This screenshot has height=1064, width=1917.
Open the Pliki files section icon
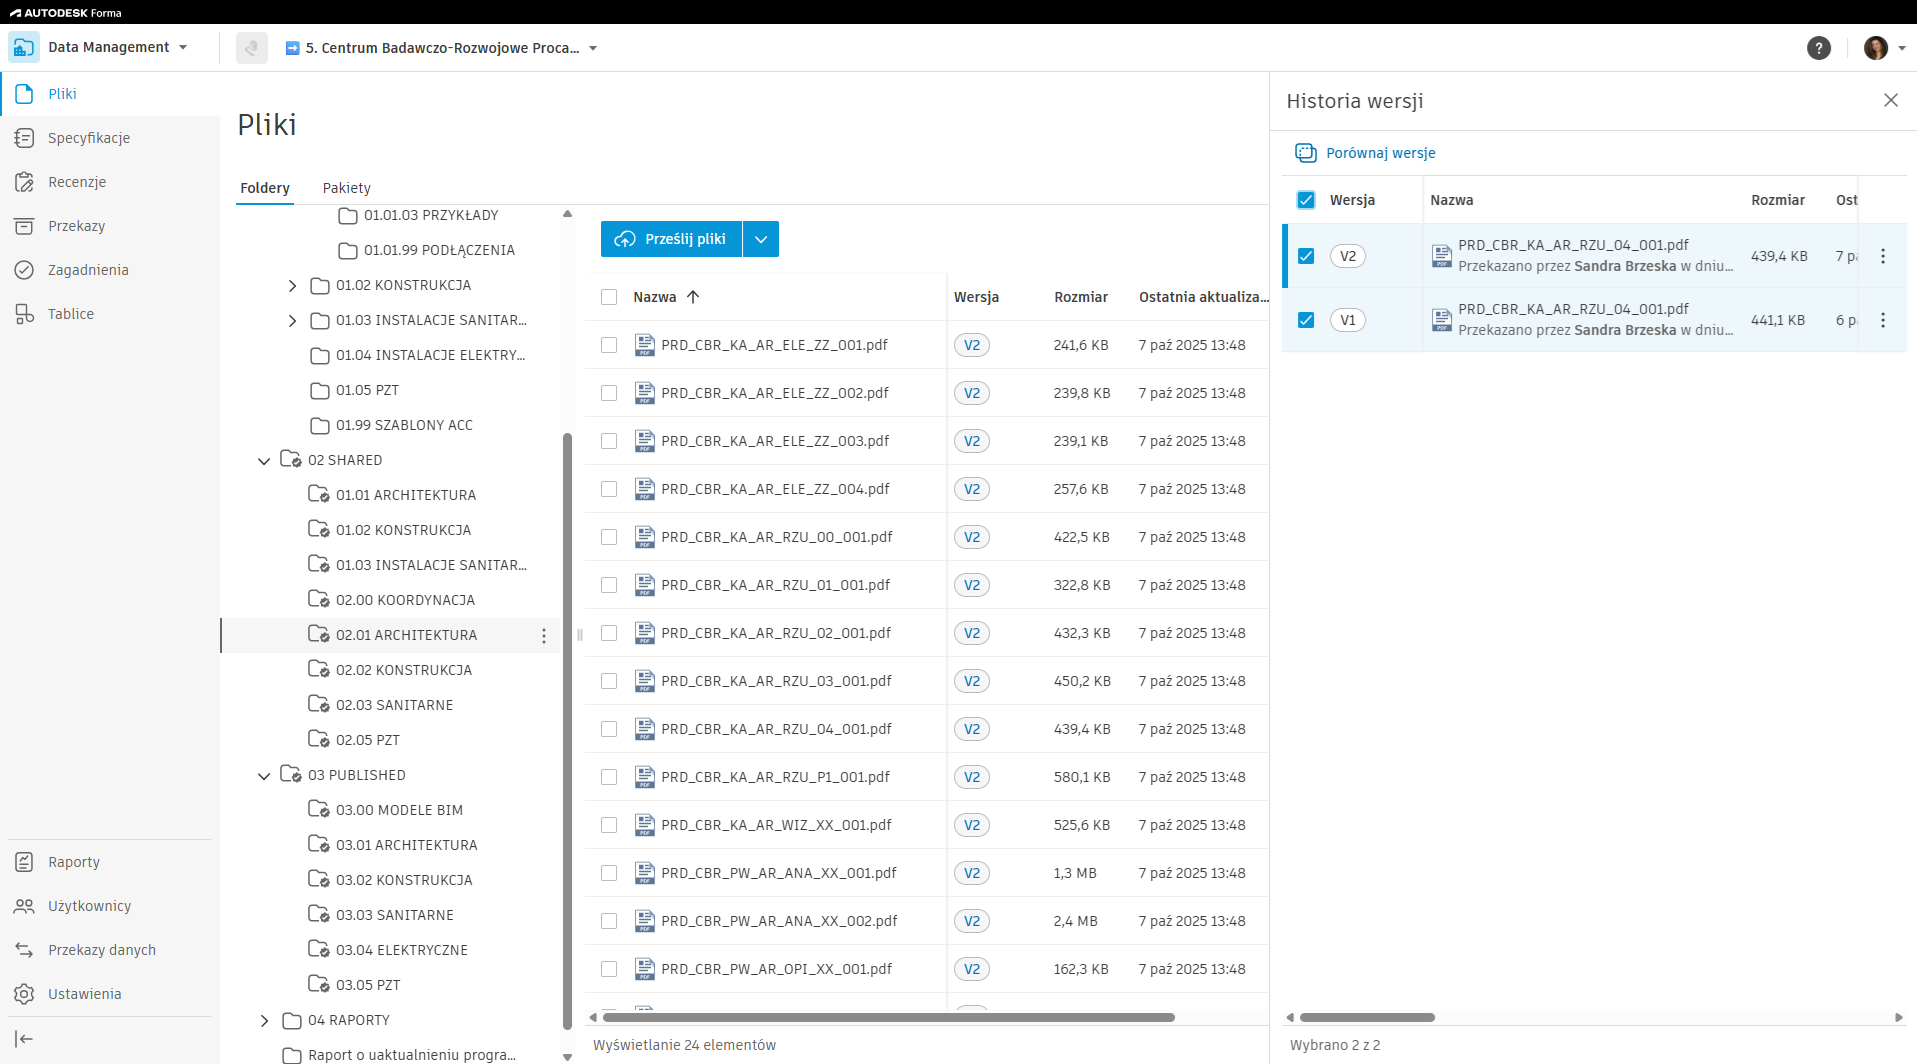click(x=24, y=94)
